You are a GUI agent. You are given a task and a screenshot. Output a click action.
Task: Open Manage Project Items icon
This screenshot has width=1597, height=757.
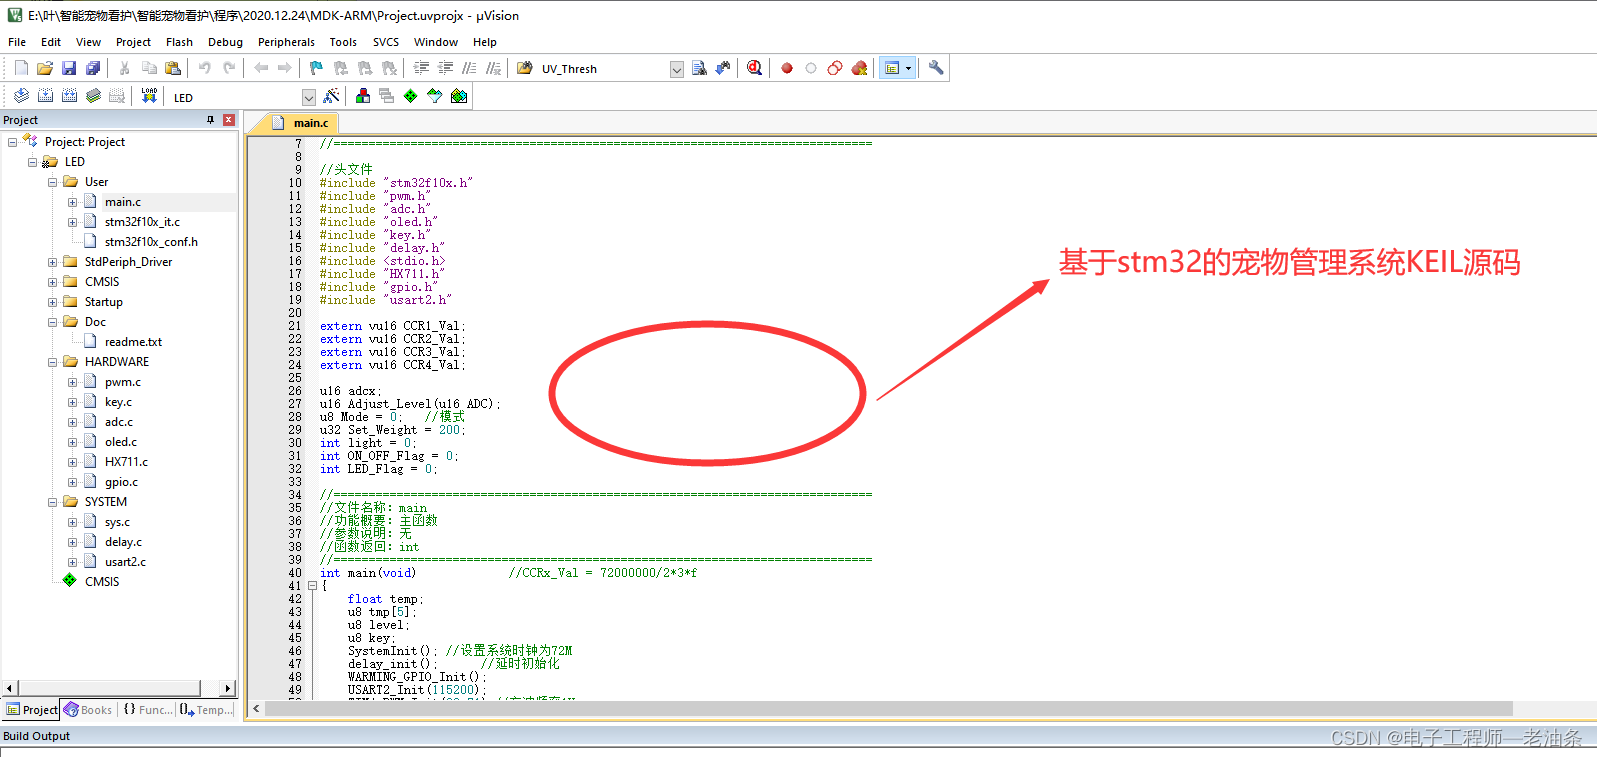(x=363, y=96)
